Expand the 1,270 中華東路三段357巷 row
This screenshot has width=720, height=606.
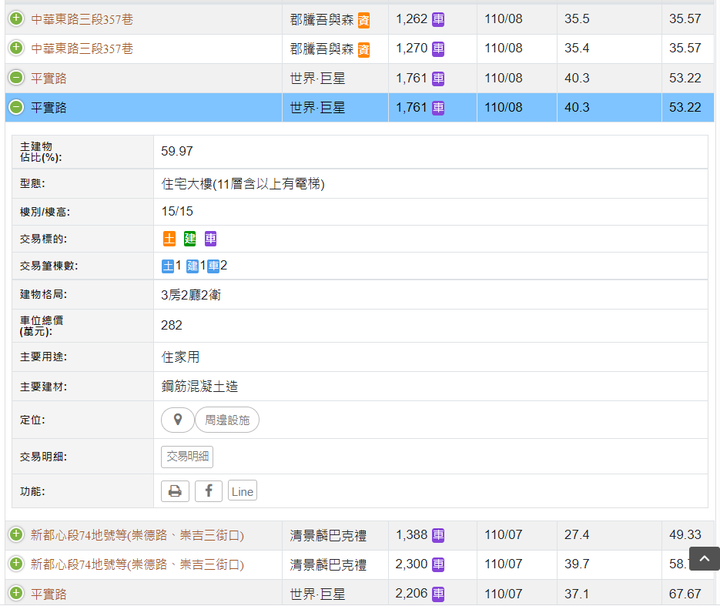[x=16, y=48]
